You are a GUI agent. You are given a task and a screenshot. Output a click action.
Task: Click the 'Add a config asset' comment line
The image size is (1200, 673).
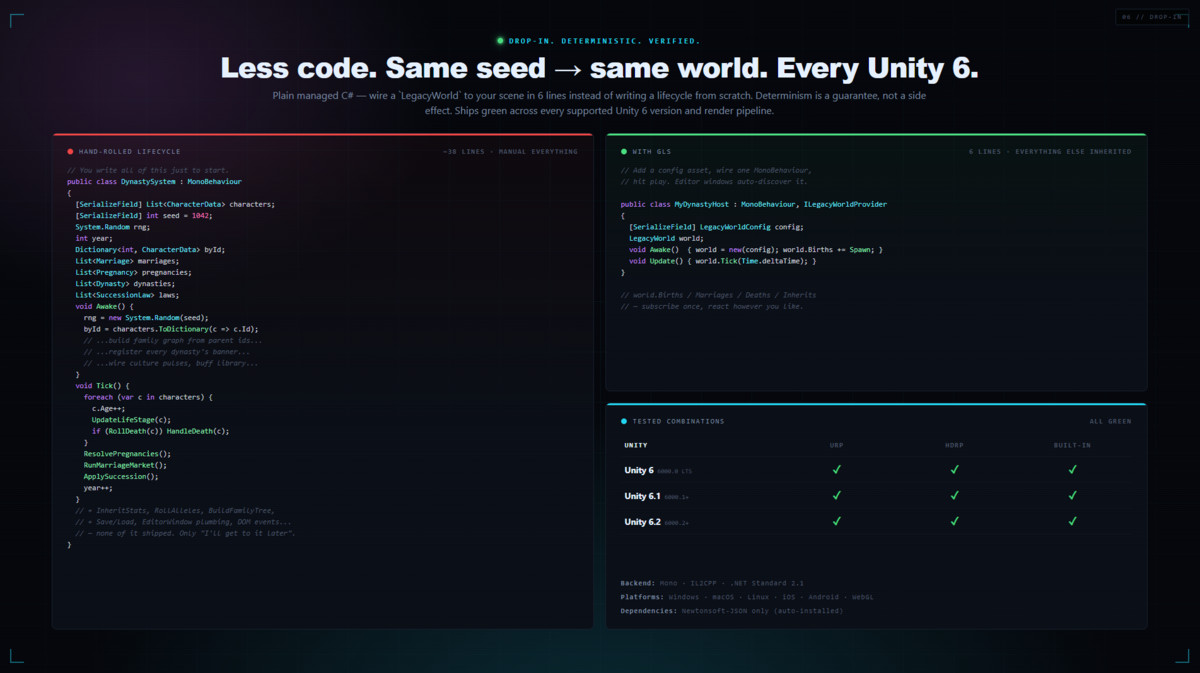pyautogui.click(x=716, y=171)
